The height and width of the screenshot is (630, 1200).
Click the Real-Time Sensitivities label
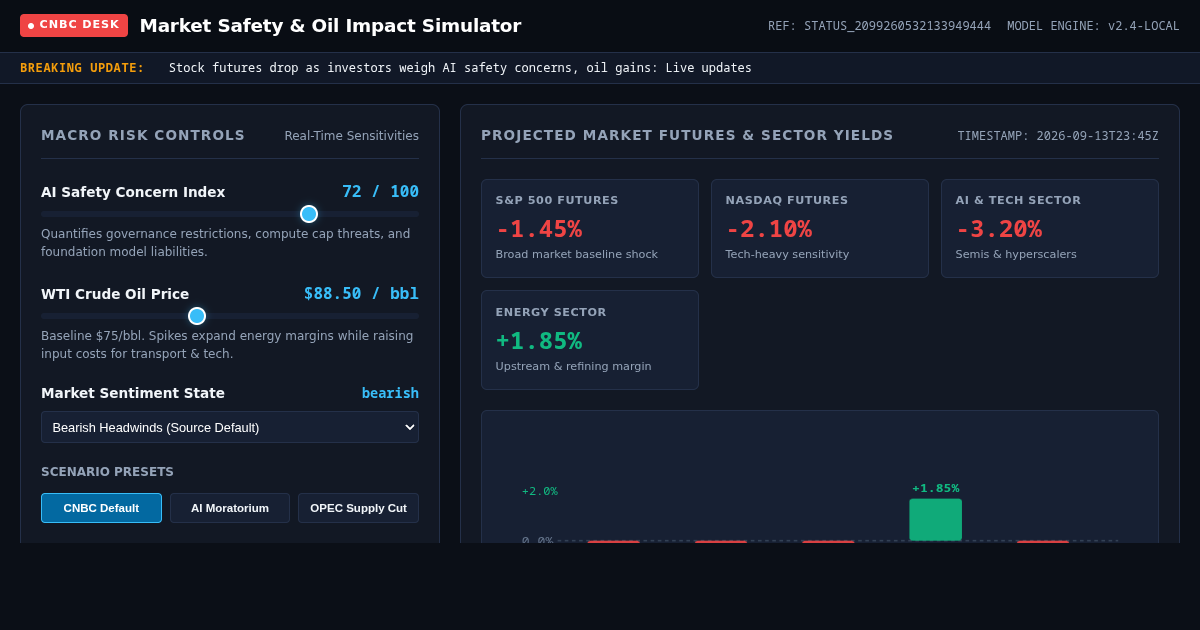pos(351,136)
